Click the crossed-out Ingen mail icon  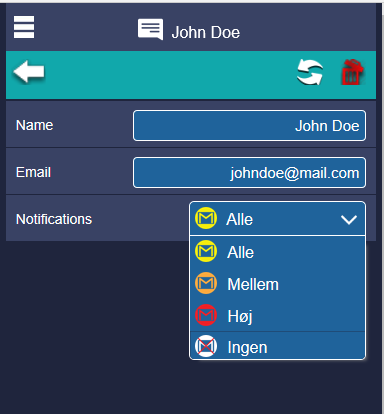[x=206, y=346]
